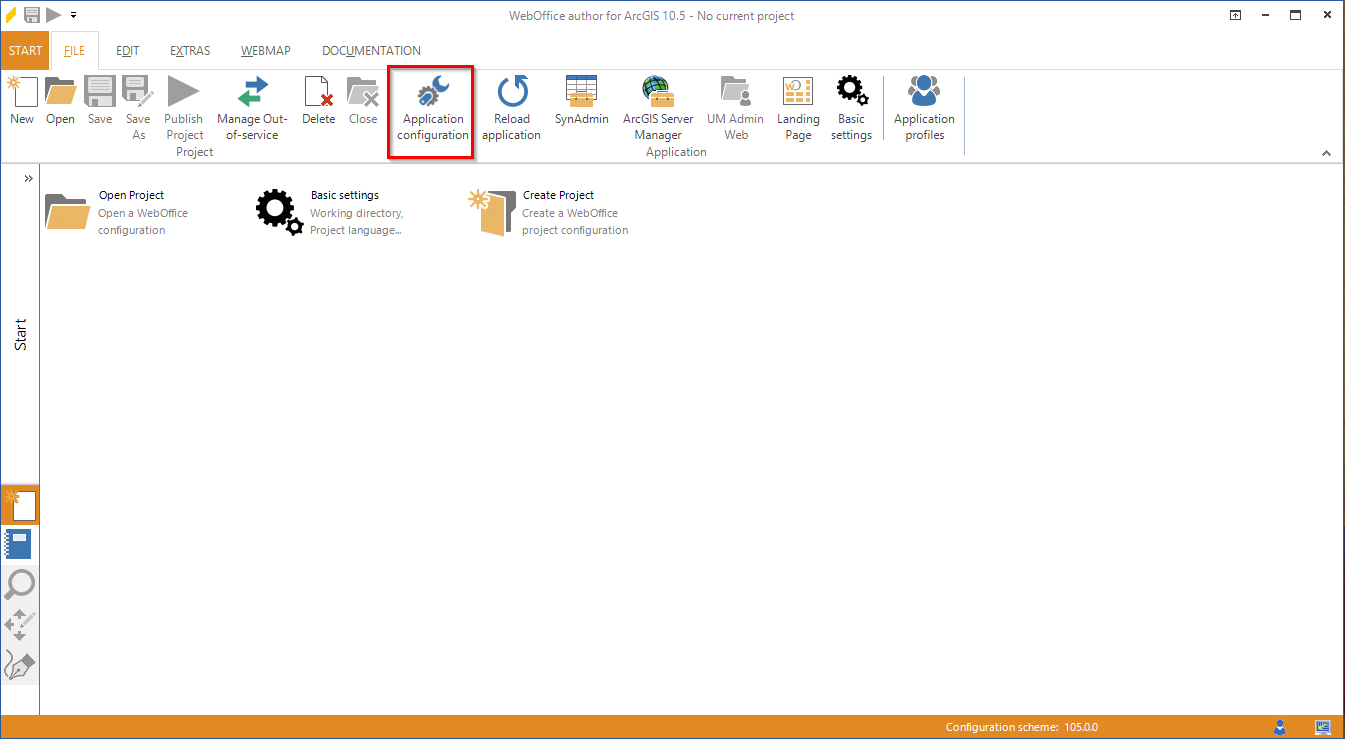
Task: Select the pen annotation icon in the sidebar
Action: pos(20,664)
